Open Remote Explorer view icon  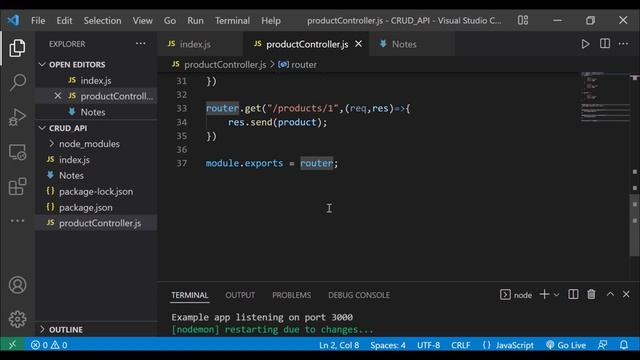(17, 152)
